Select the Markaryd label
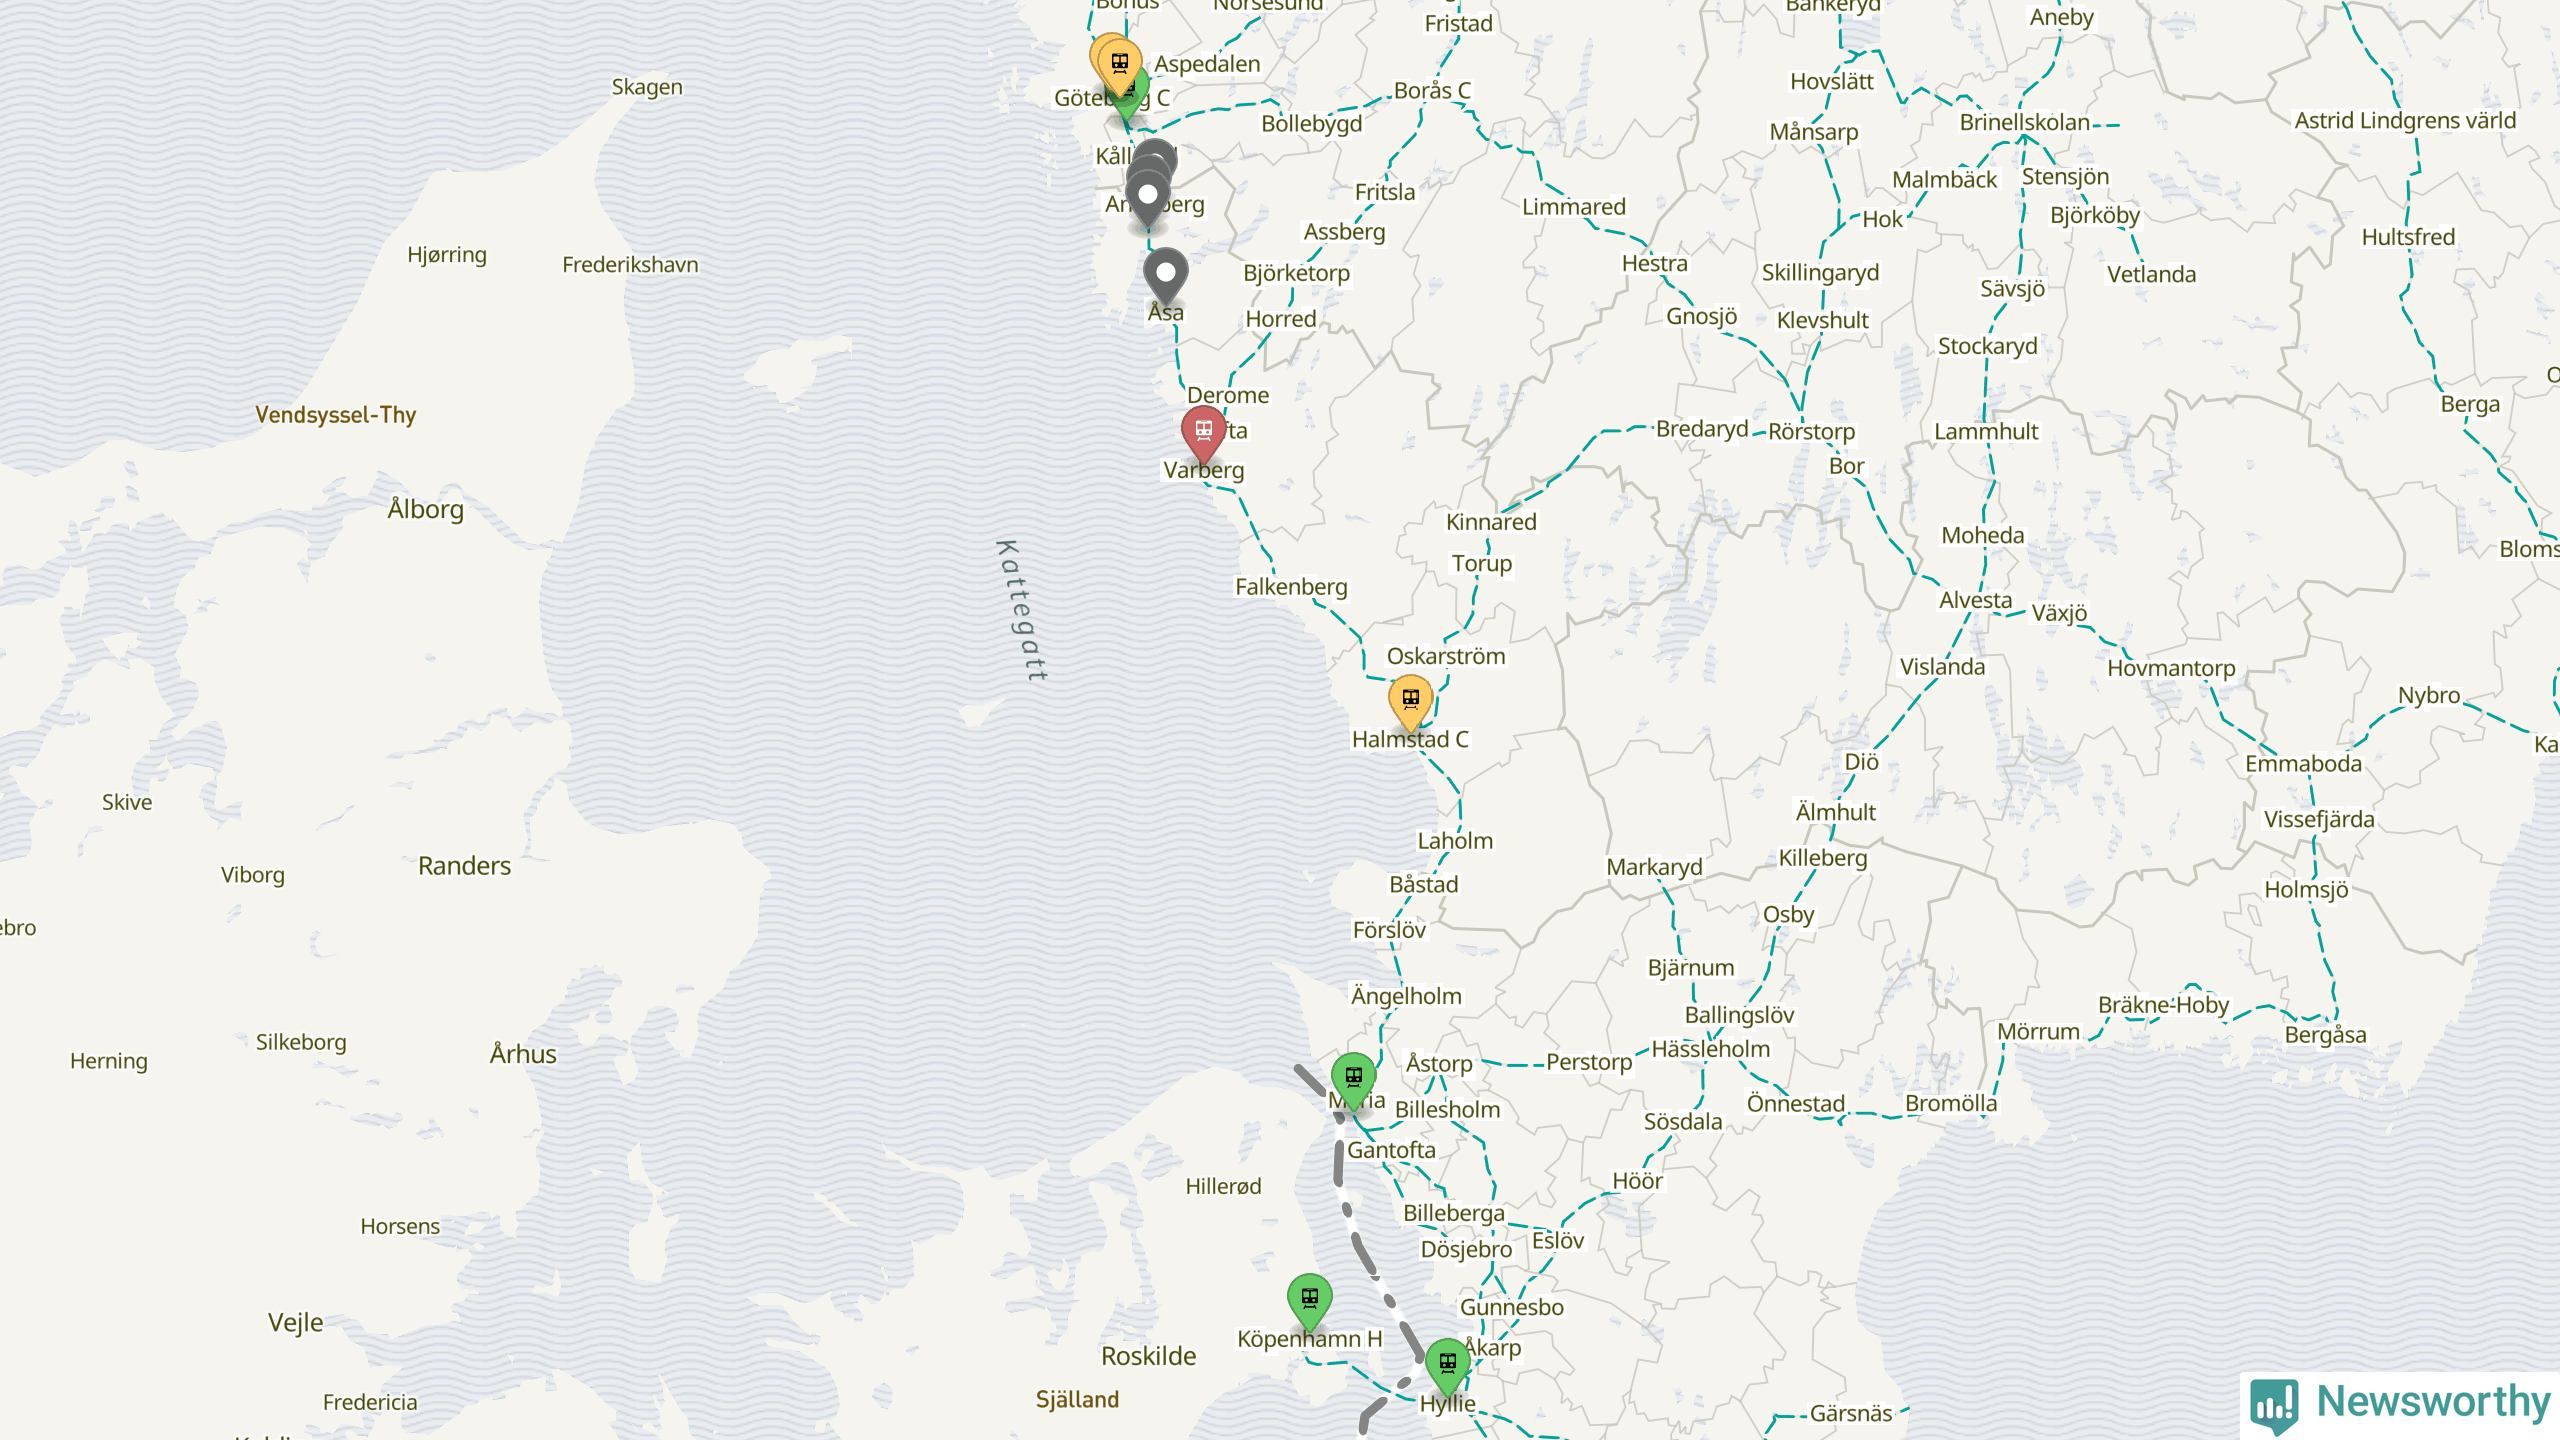The height and width of the screenshot is (1440, 2560). click(x=1654, y=868)
